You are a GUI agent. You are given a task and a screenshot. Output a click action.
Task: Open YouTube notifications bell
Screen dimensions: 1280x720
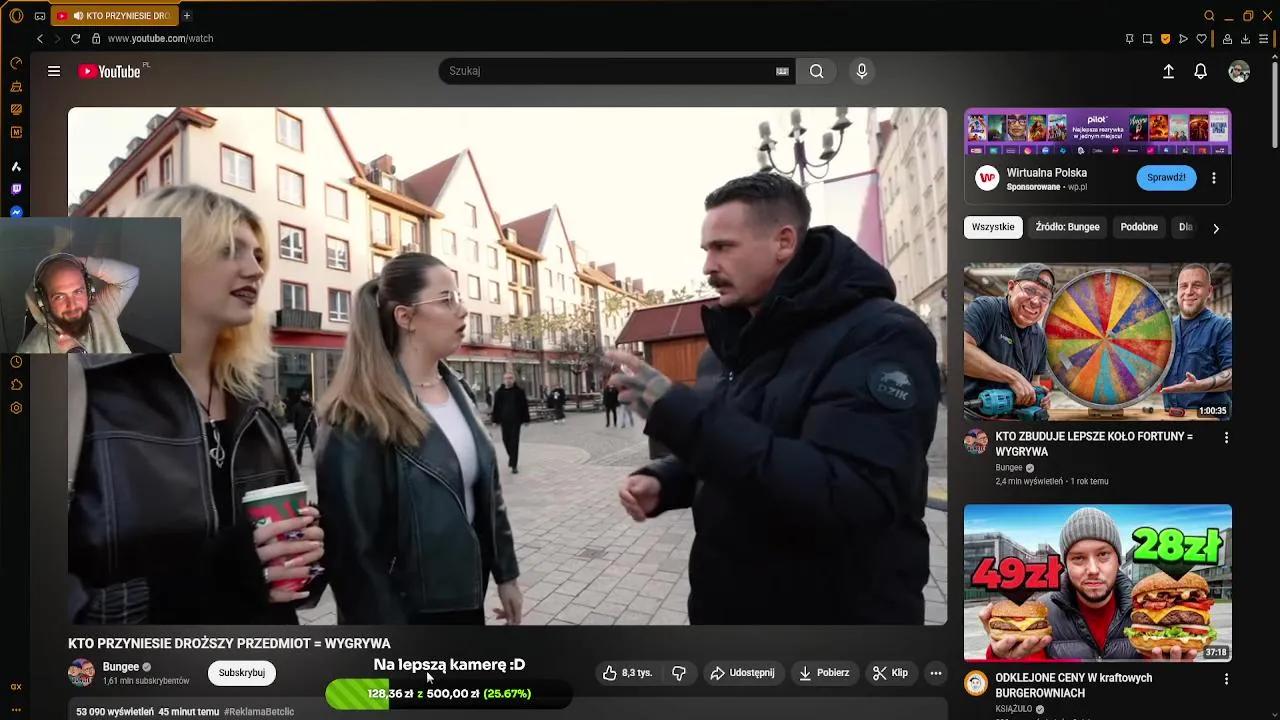coord(1200,71)
